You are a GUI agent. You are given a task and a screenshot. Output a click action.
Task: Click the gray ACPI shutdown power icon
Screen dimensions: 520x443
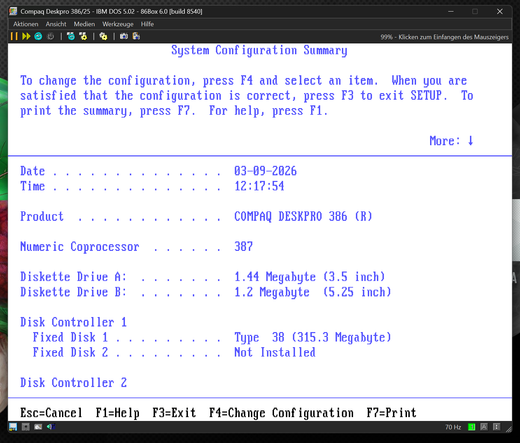pyautogui.click(x=51, y=36)
